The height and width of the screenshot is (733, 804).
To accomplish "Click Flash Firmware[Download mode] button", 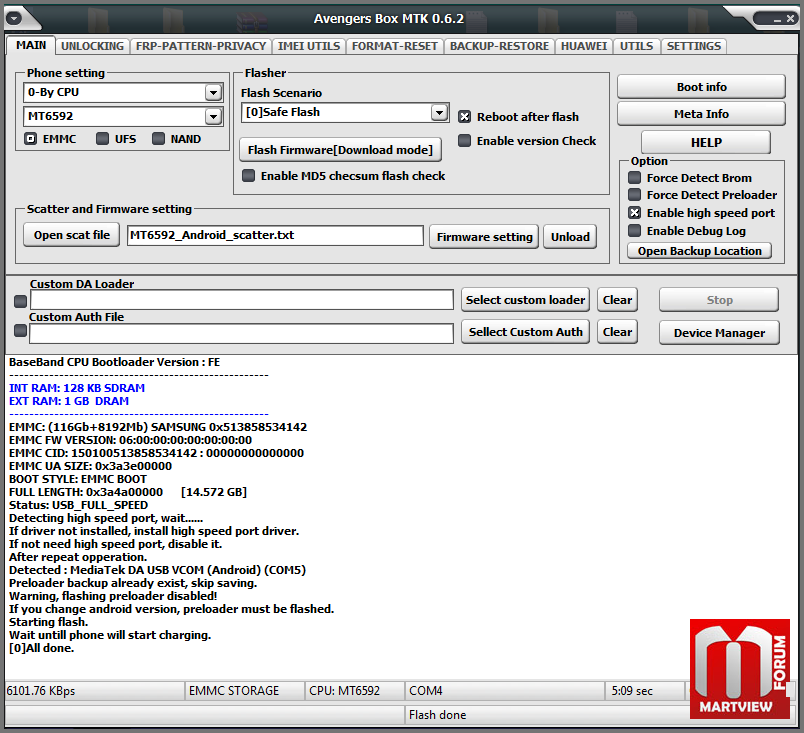I will pyautogui.click(x=341, y=150).
